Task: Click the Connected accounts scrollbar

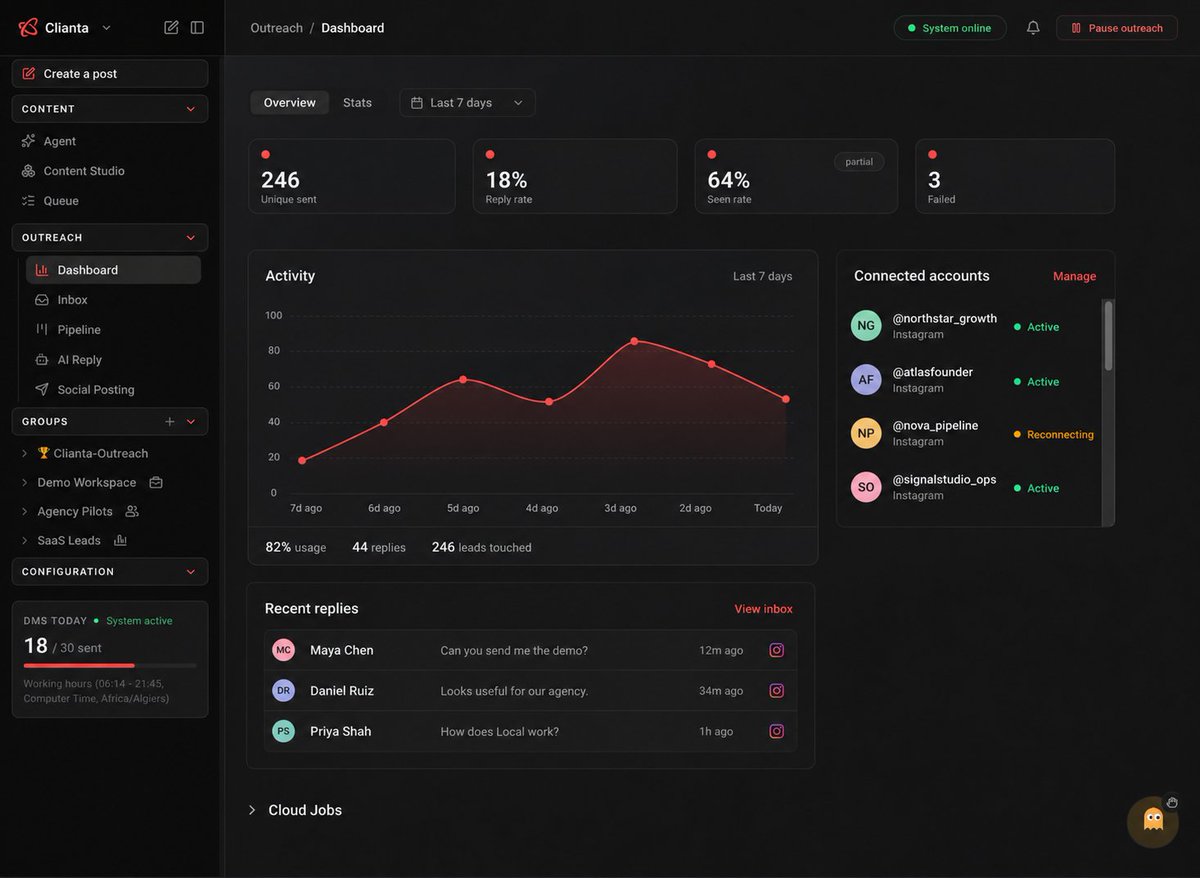Action: tap(1107, 336)
